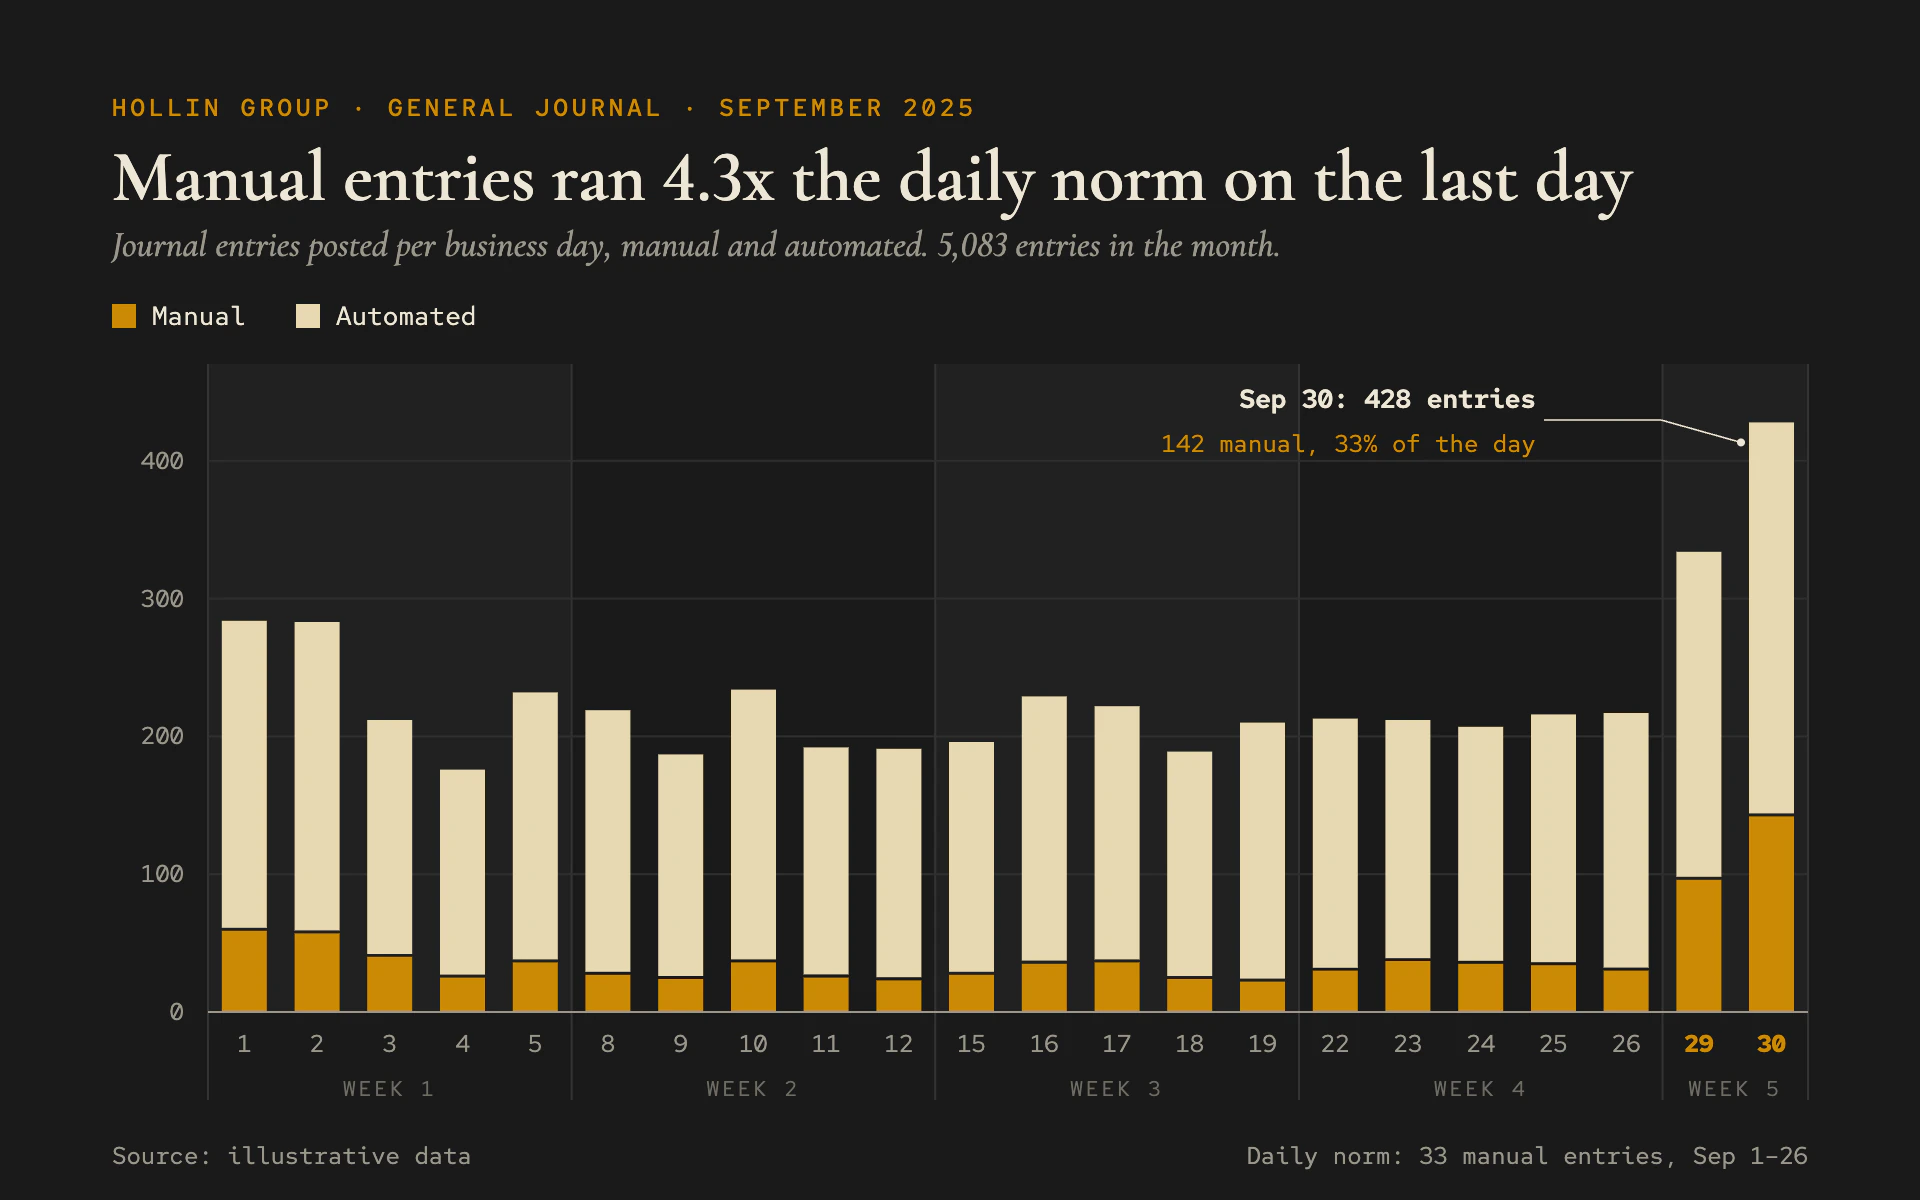Image resolution: width=1920 pixels, height=1200 pixels.
Task: Click the '400' y-axis tick label
Action: 162,461
